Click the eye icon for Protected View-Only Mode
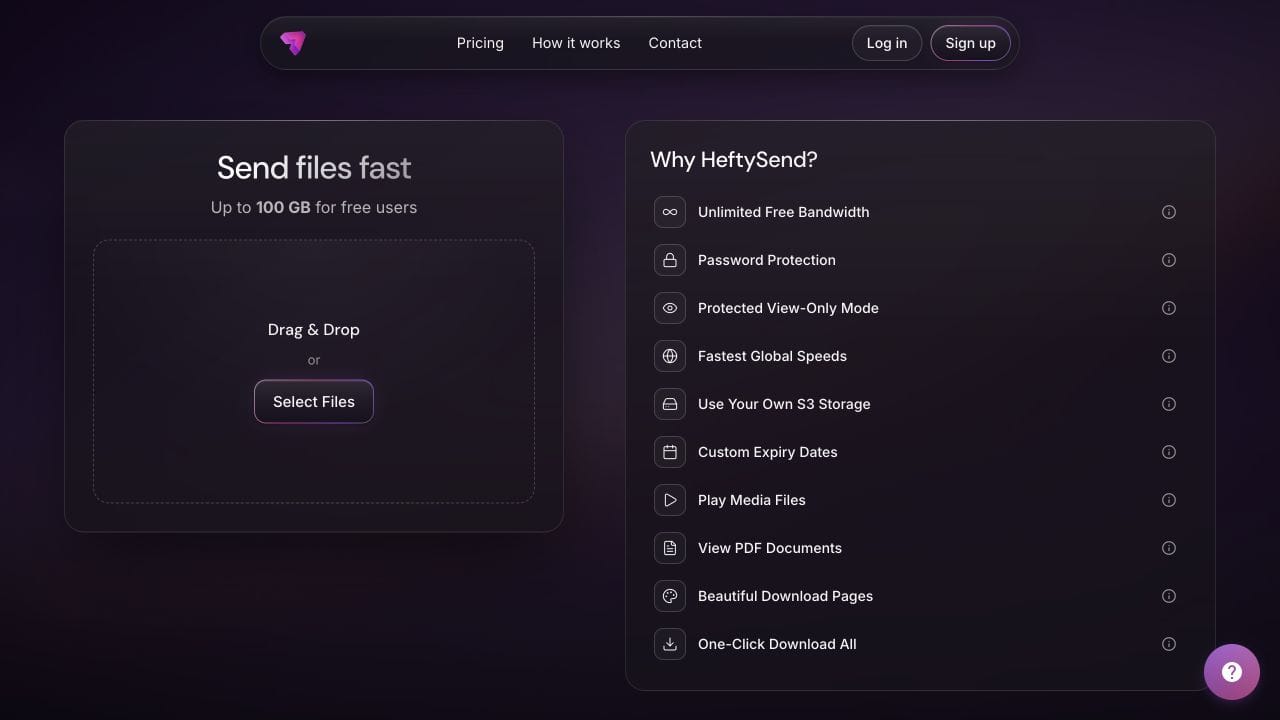The width and height of the screenshot is (1280, 720). 670,308
